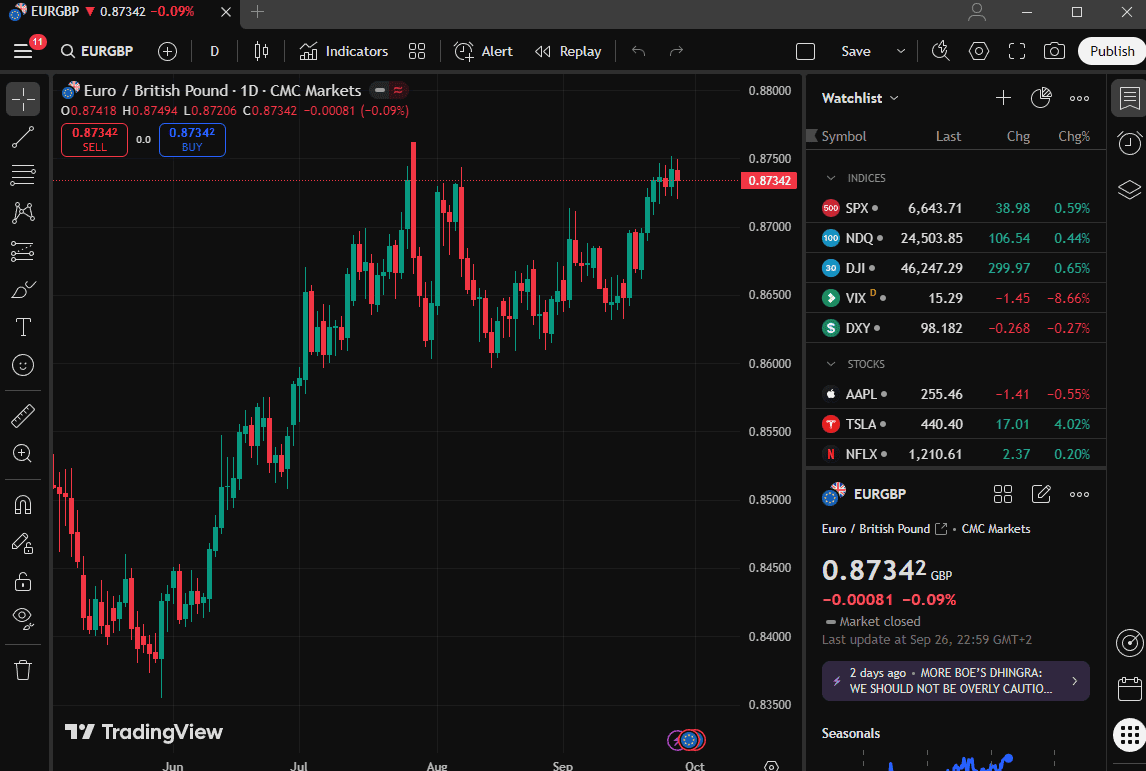The image size is (1146, 771).
Task: Open the text annotation tool
Action: (22, 327)
